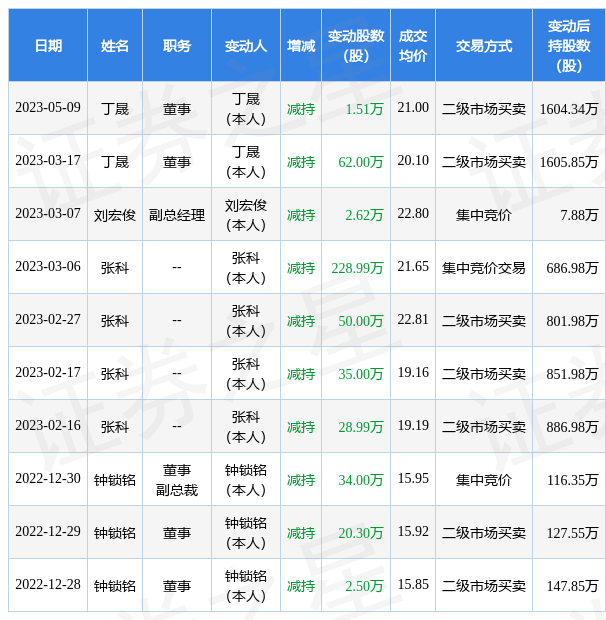Click the name 刘宏俊 in 姓名 column

115,215
